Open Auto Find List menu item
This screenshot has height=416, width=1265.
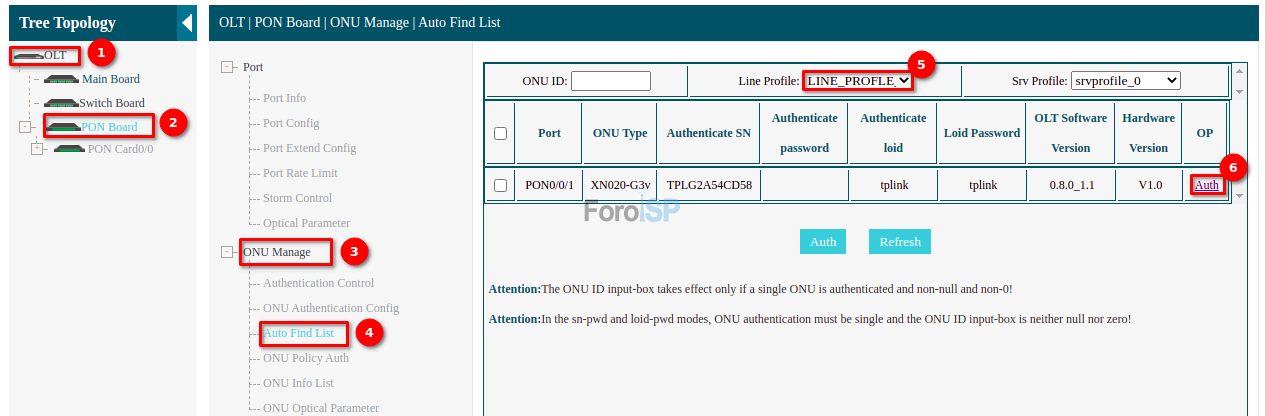(298, 333)
